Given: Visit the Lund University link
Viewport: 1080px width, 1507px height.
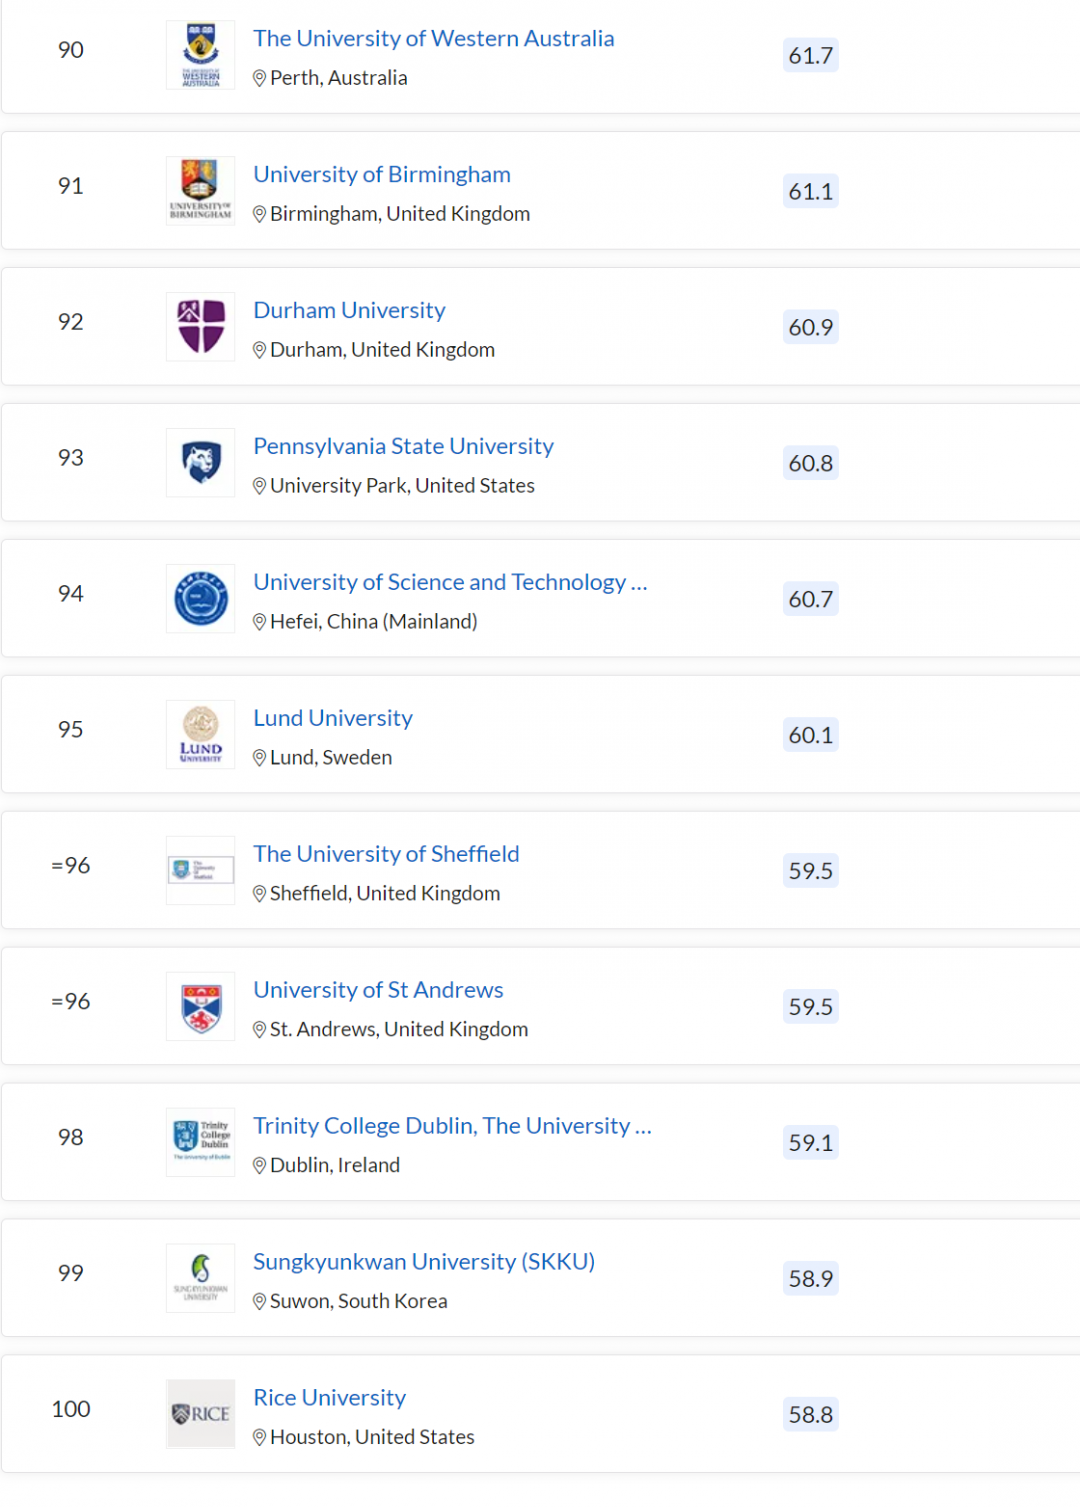Looking at the screenshot, I should pyautogui.click(x=332, y=718).
